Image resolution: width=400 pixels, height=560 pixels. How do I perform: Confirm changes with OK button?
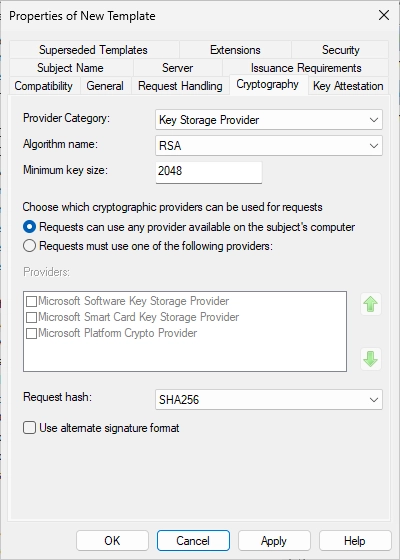pyautogui.click(x=112, y=541)
